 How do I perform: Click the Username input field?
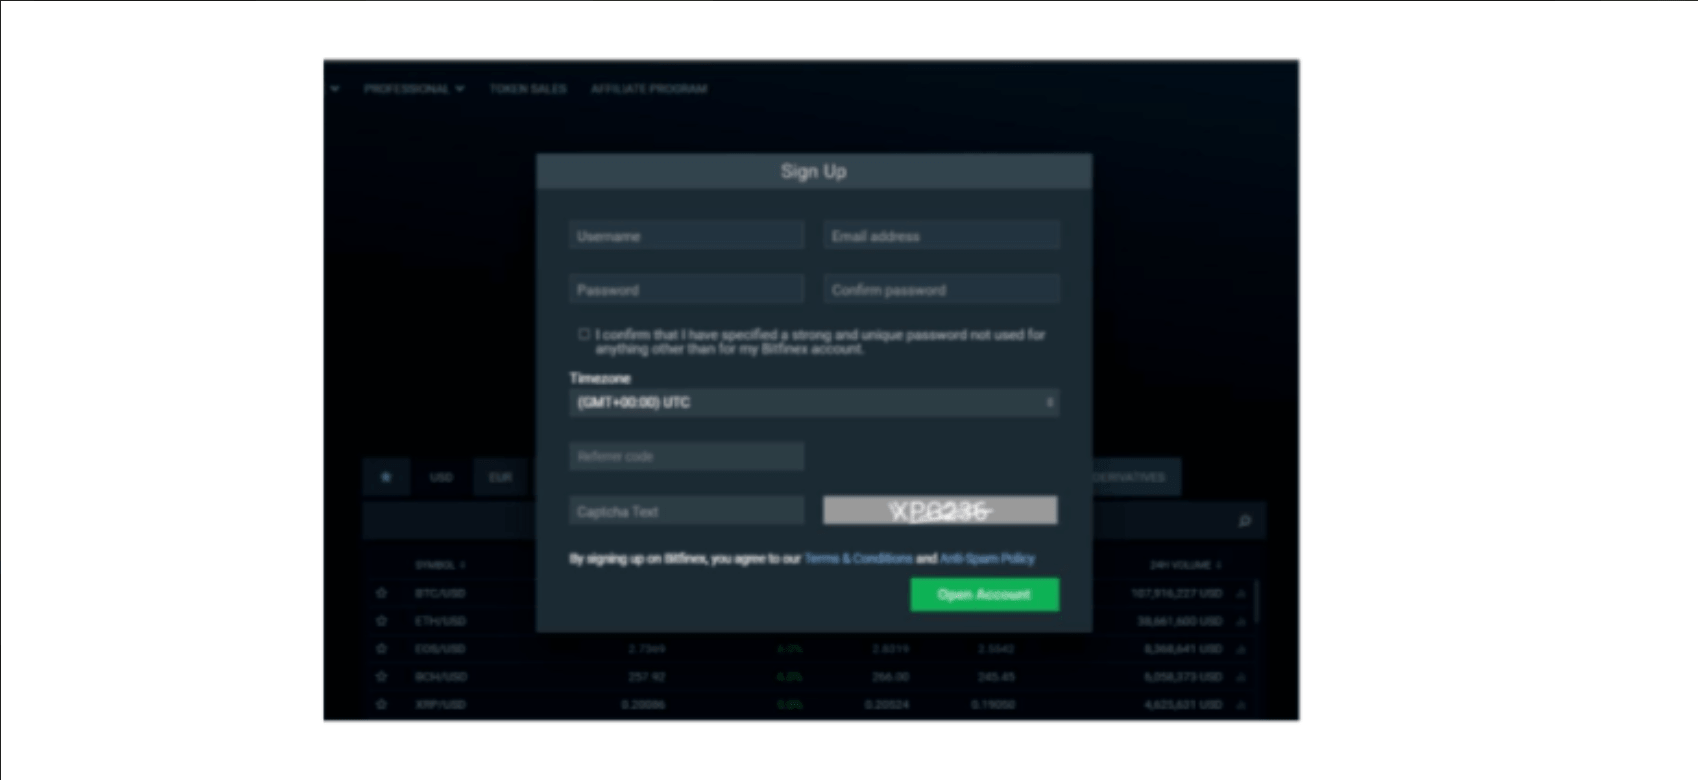686,236
